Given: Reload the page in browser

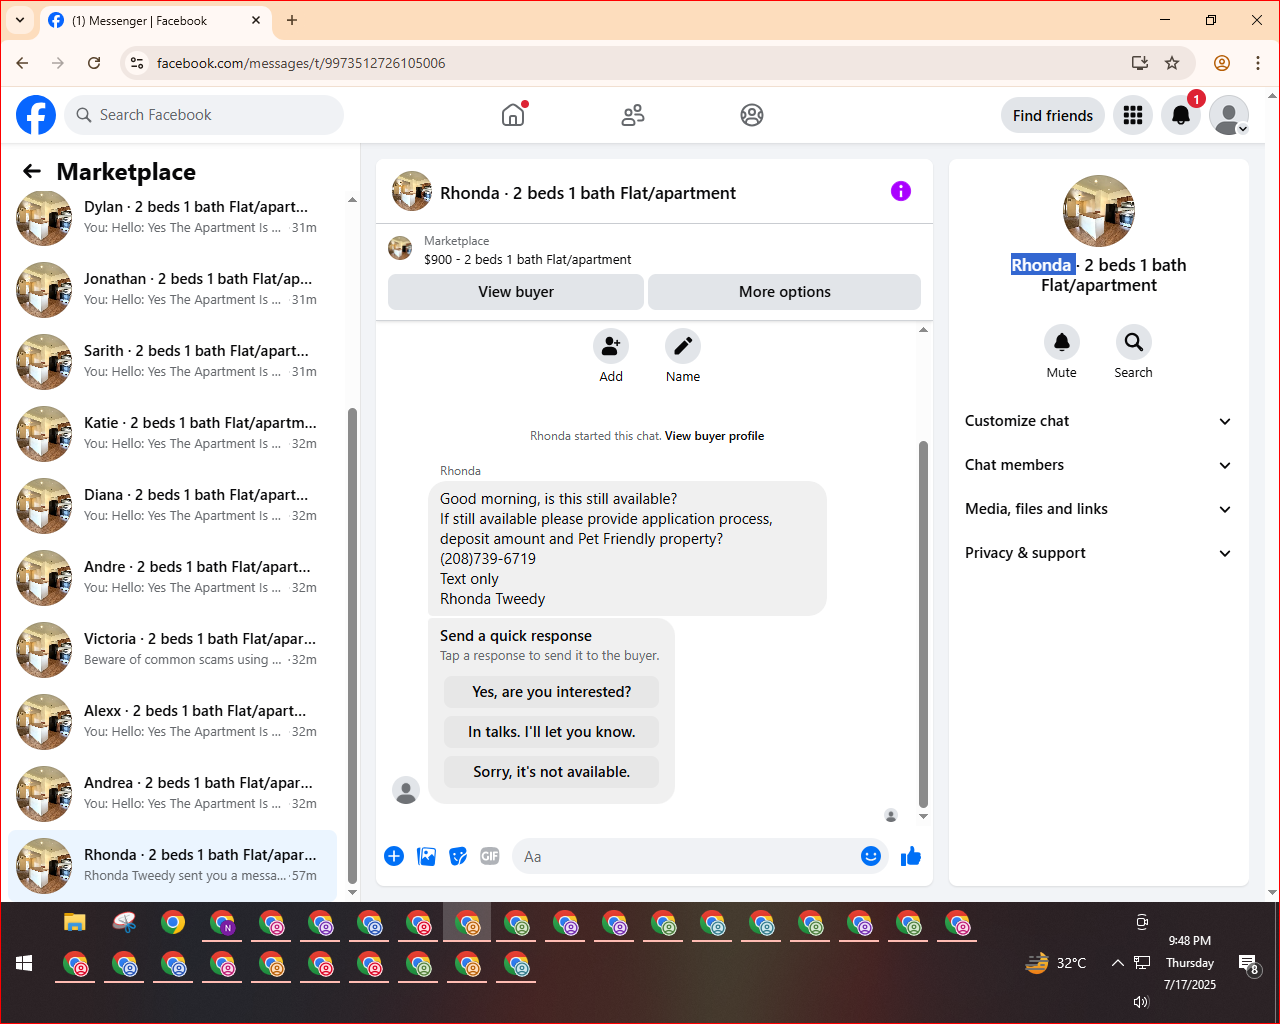Looking at the screenshot, I should click(94, 63).
